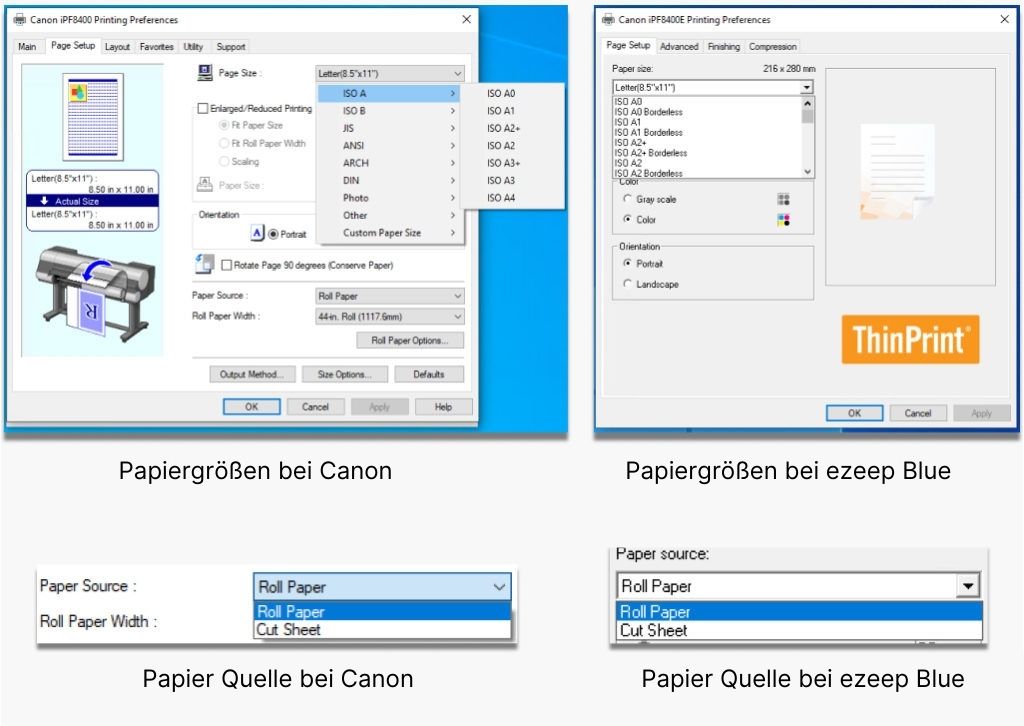Click the grayed-out Paper Size icon

click(205, 185)
